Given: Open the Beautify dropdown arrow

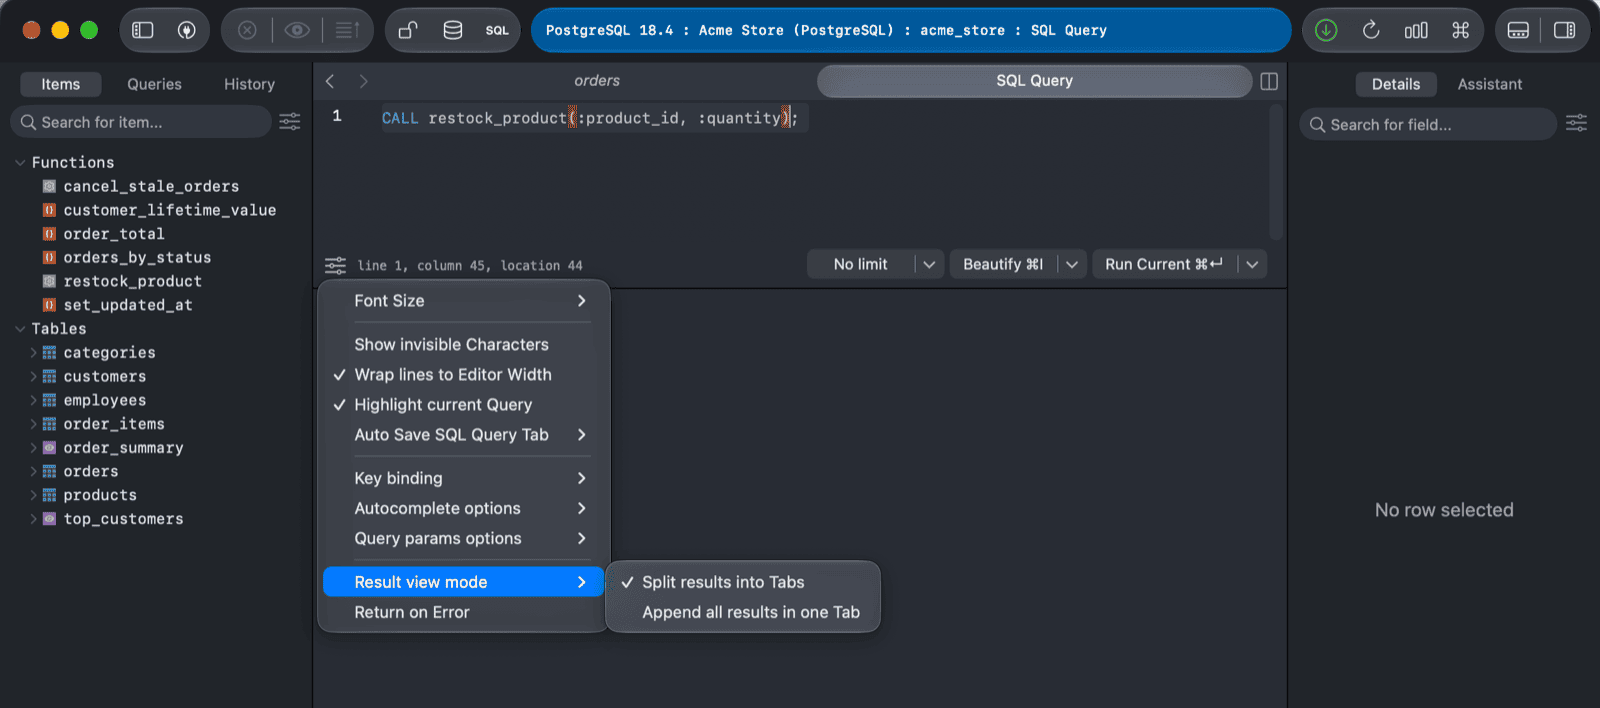Looking at the screenshot, I should click(1072, 264).
